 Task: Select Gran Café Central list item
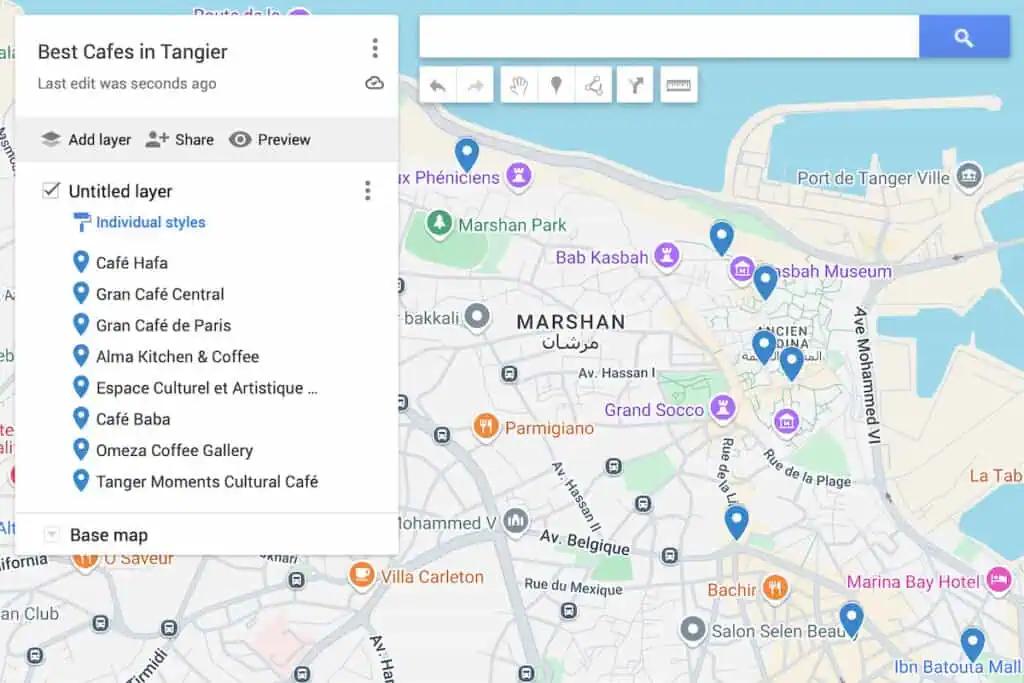click(x=160, y=294)
